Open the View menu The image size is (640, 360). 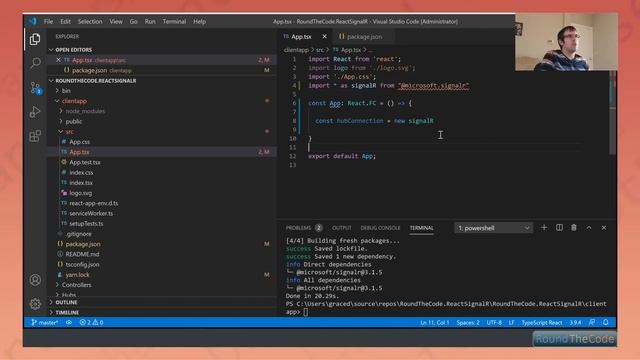click(x=116, y=21)
